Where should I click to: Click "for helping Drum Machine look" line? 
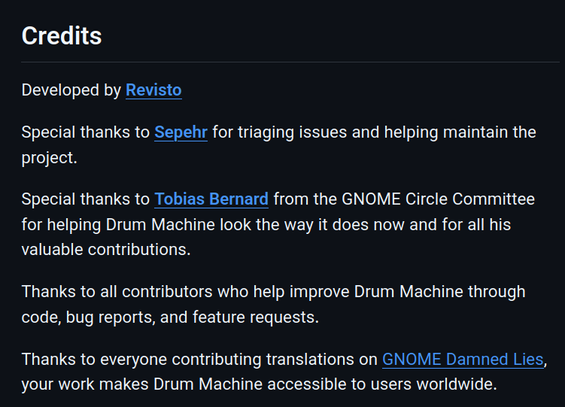136,225
